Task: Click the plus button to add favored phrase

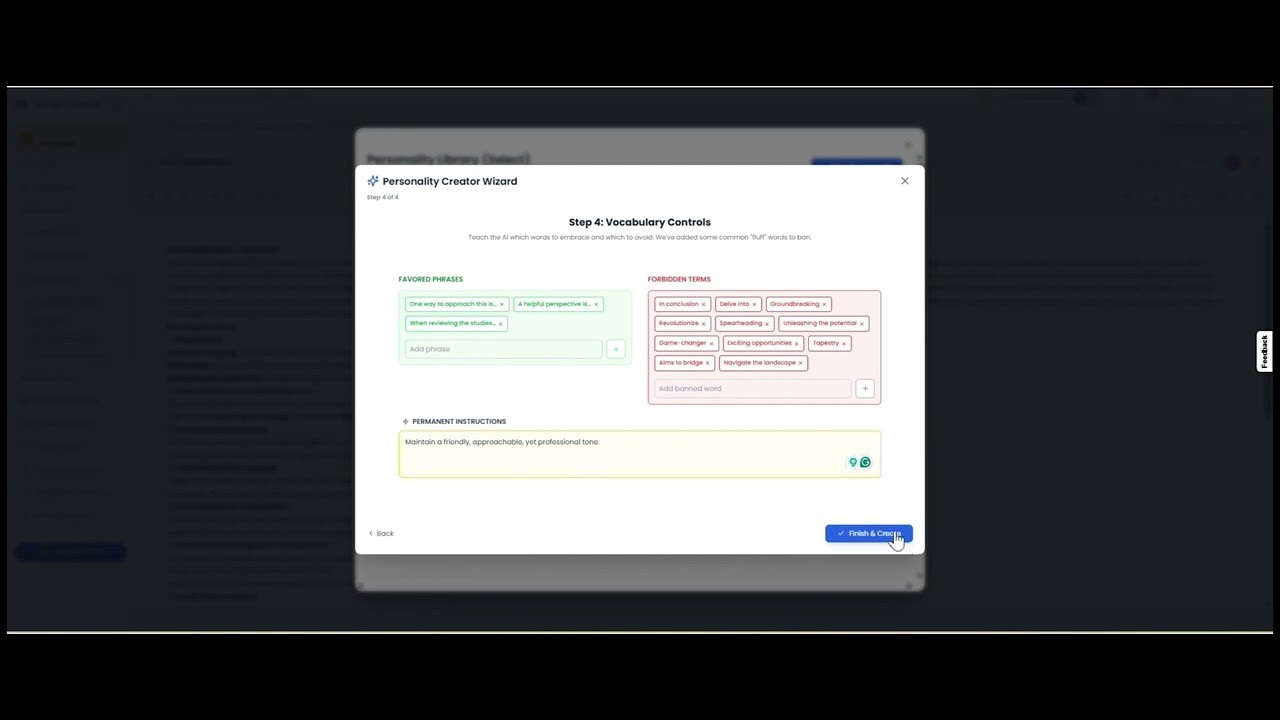Action: (616, 349)
